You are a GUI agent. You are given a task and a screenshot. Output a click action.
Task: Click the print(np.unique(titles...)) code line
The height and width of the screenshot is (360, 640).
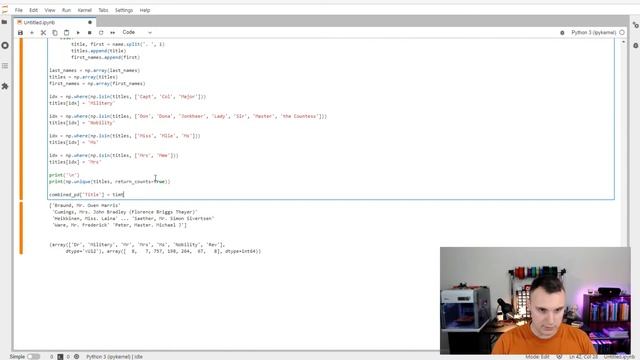point(109,182)
